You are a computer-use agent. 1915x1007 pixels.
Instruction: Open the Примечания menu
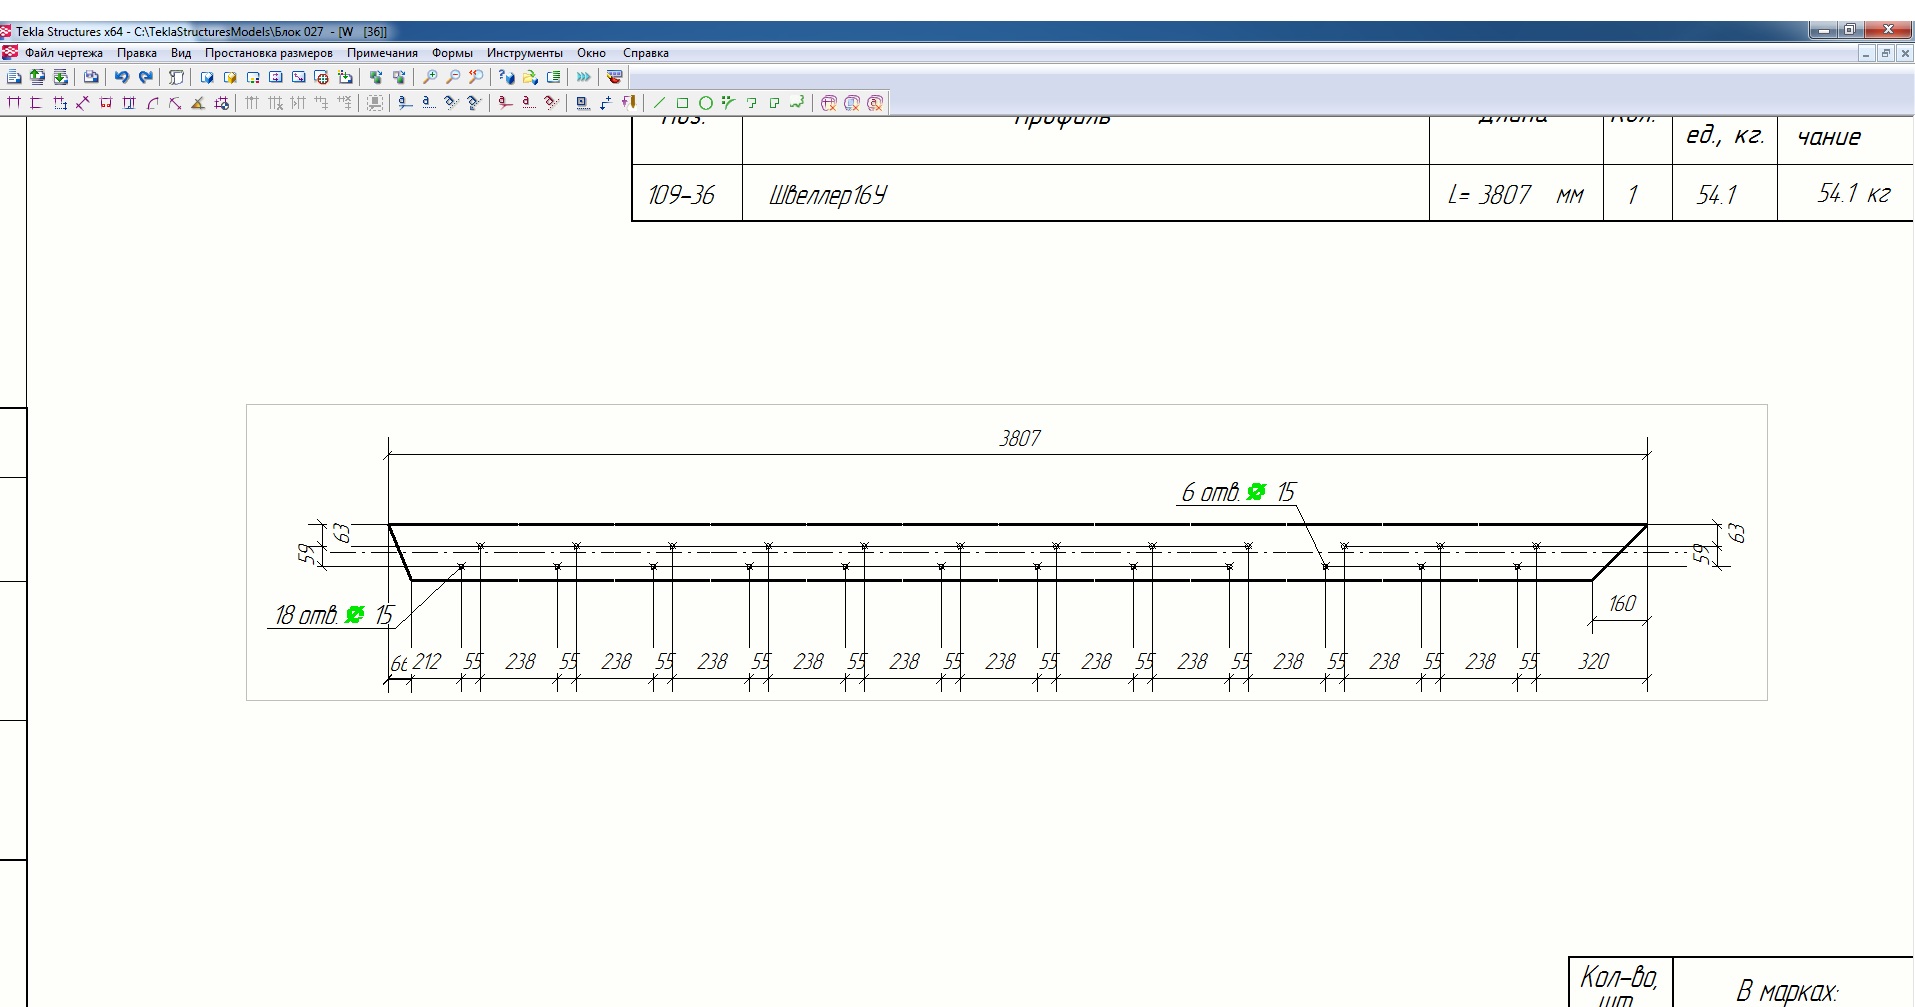tap(382, 53)
